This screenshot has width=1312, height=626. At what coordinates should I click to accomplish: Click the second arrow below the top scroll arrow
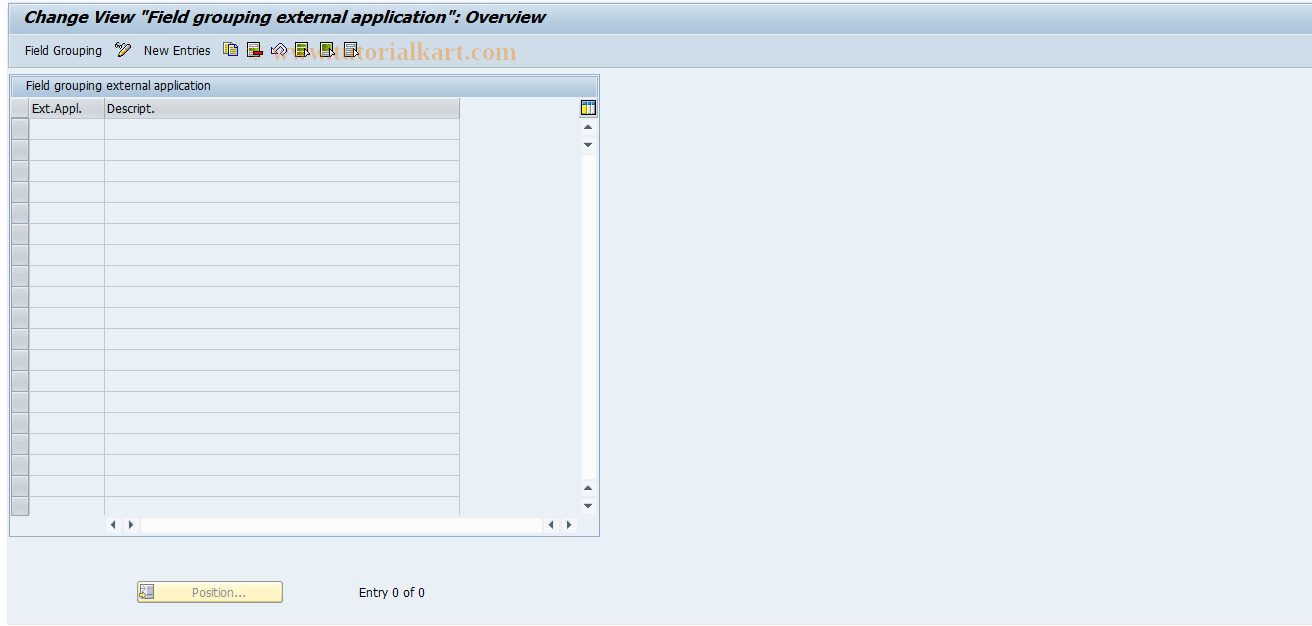(x=588, y=145)
